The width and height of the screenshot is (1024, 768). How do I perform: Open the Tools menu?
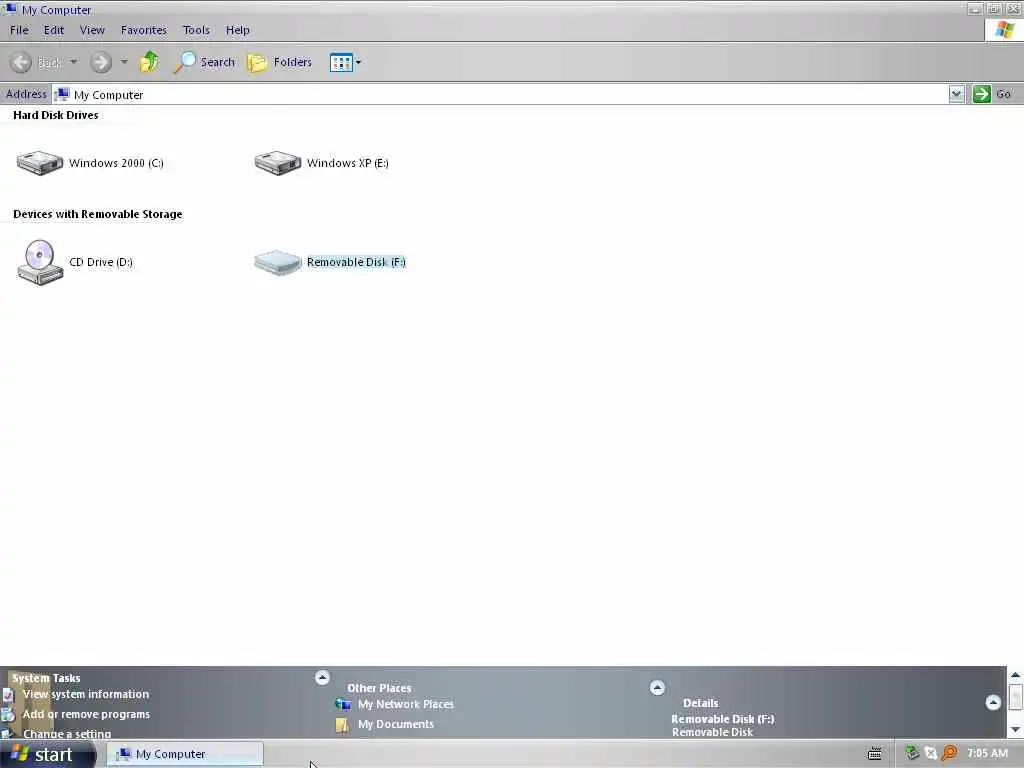[x=196, y=30]
